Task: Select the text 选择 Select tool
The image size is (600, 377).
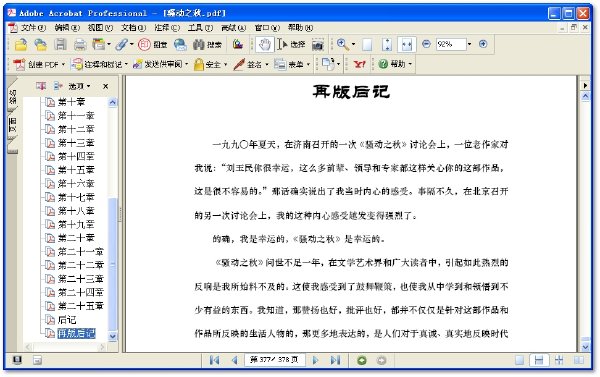Action: click(291, 45)
